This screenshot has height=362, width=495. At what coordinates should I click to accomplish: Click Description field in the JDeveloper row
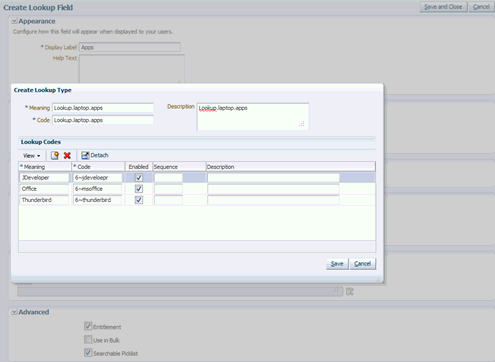pos(273,178)
